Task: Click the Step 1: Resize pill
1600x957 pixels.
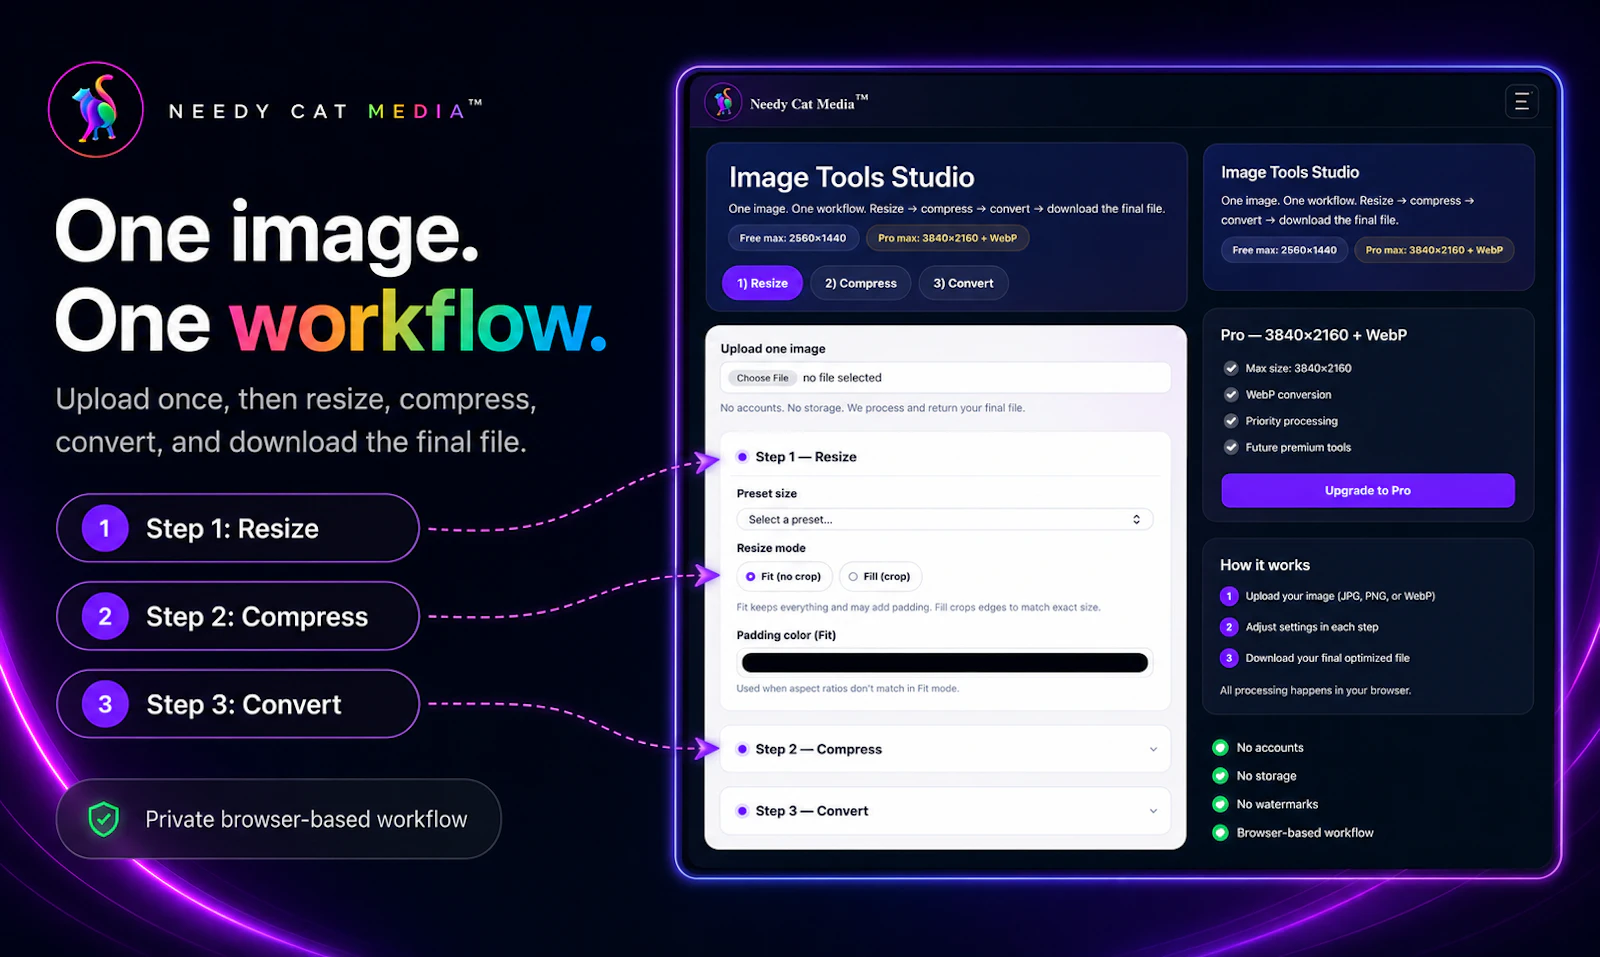Action: pyautogui.click(x=237, y=528)
